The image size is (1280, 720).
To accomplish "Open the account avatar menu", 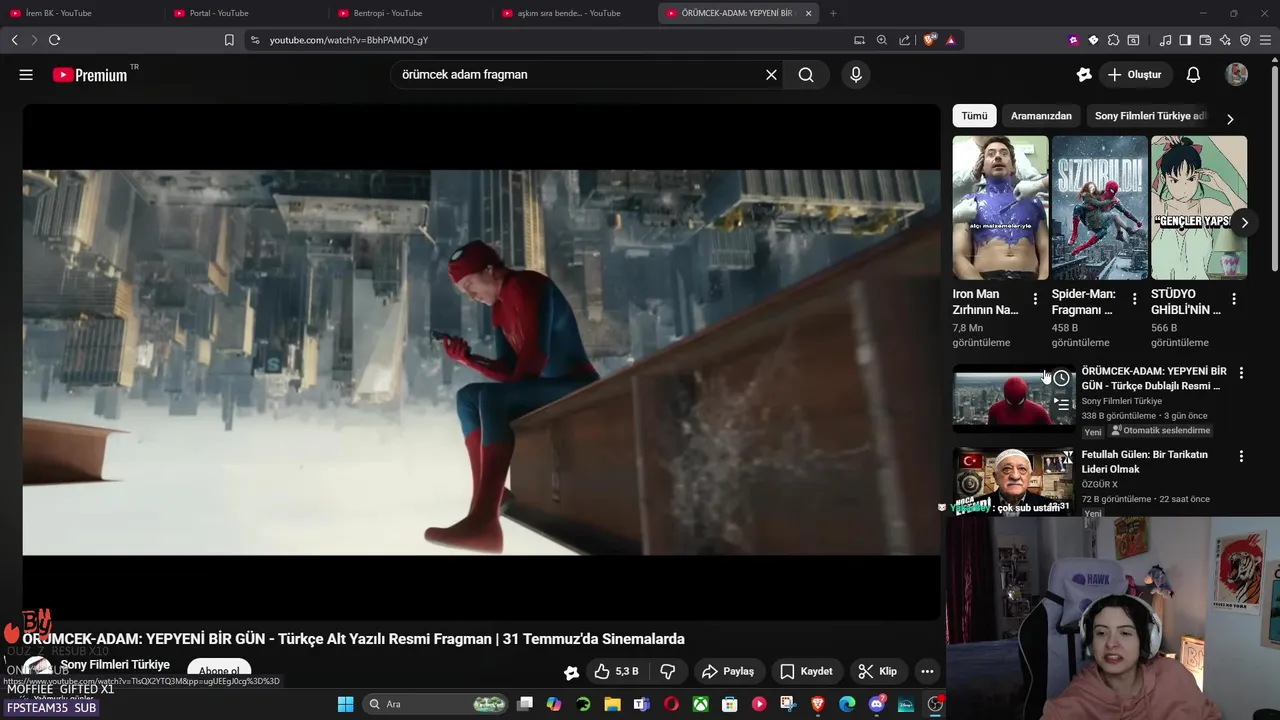I will (x=1237, y=75).
